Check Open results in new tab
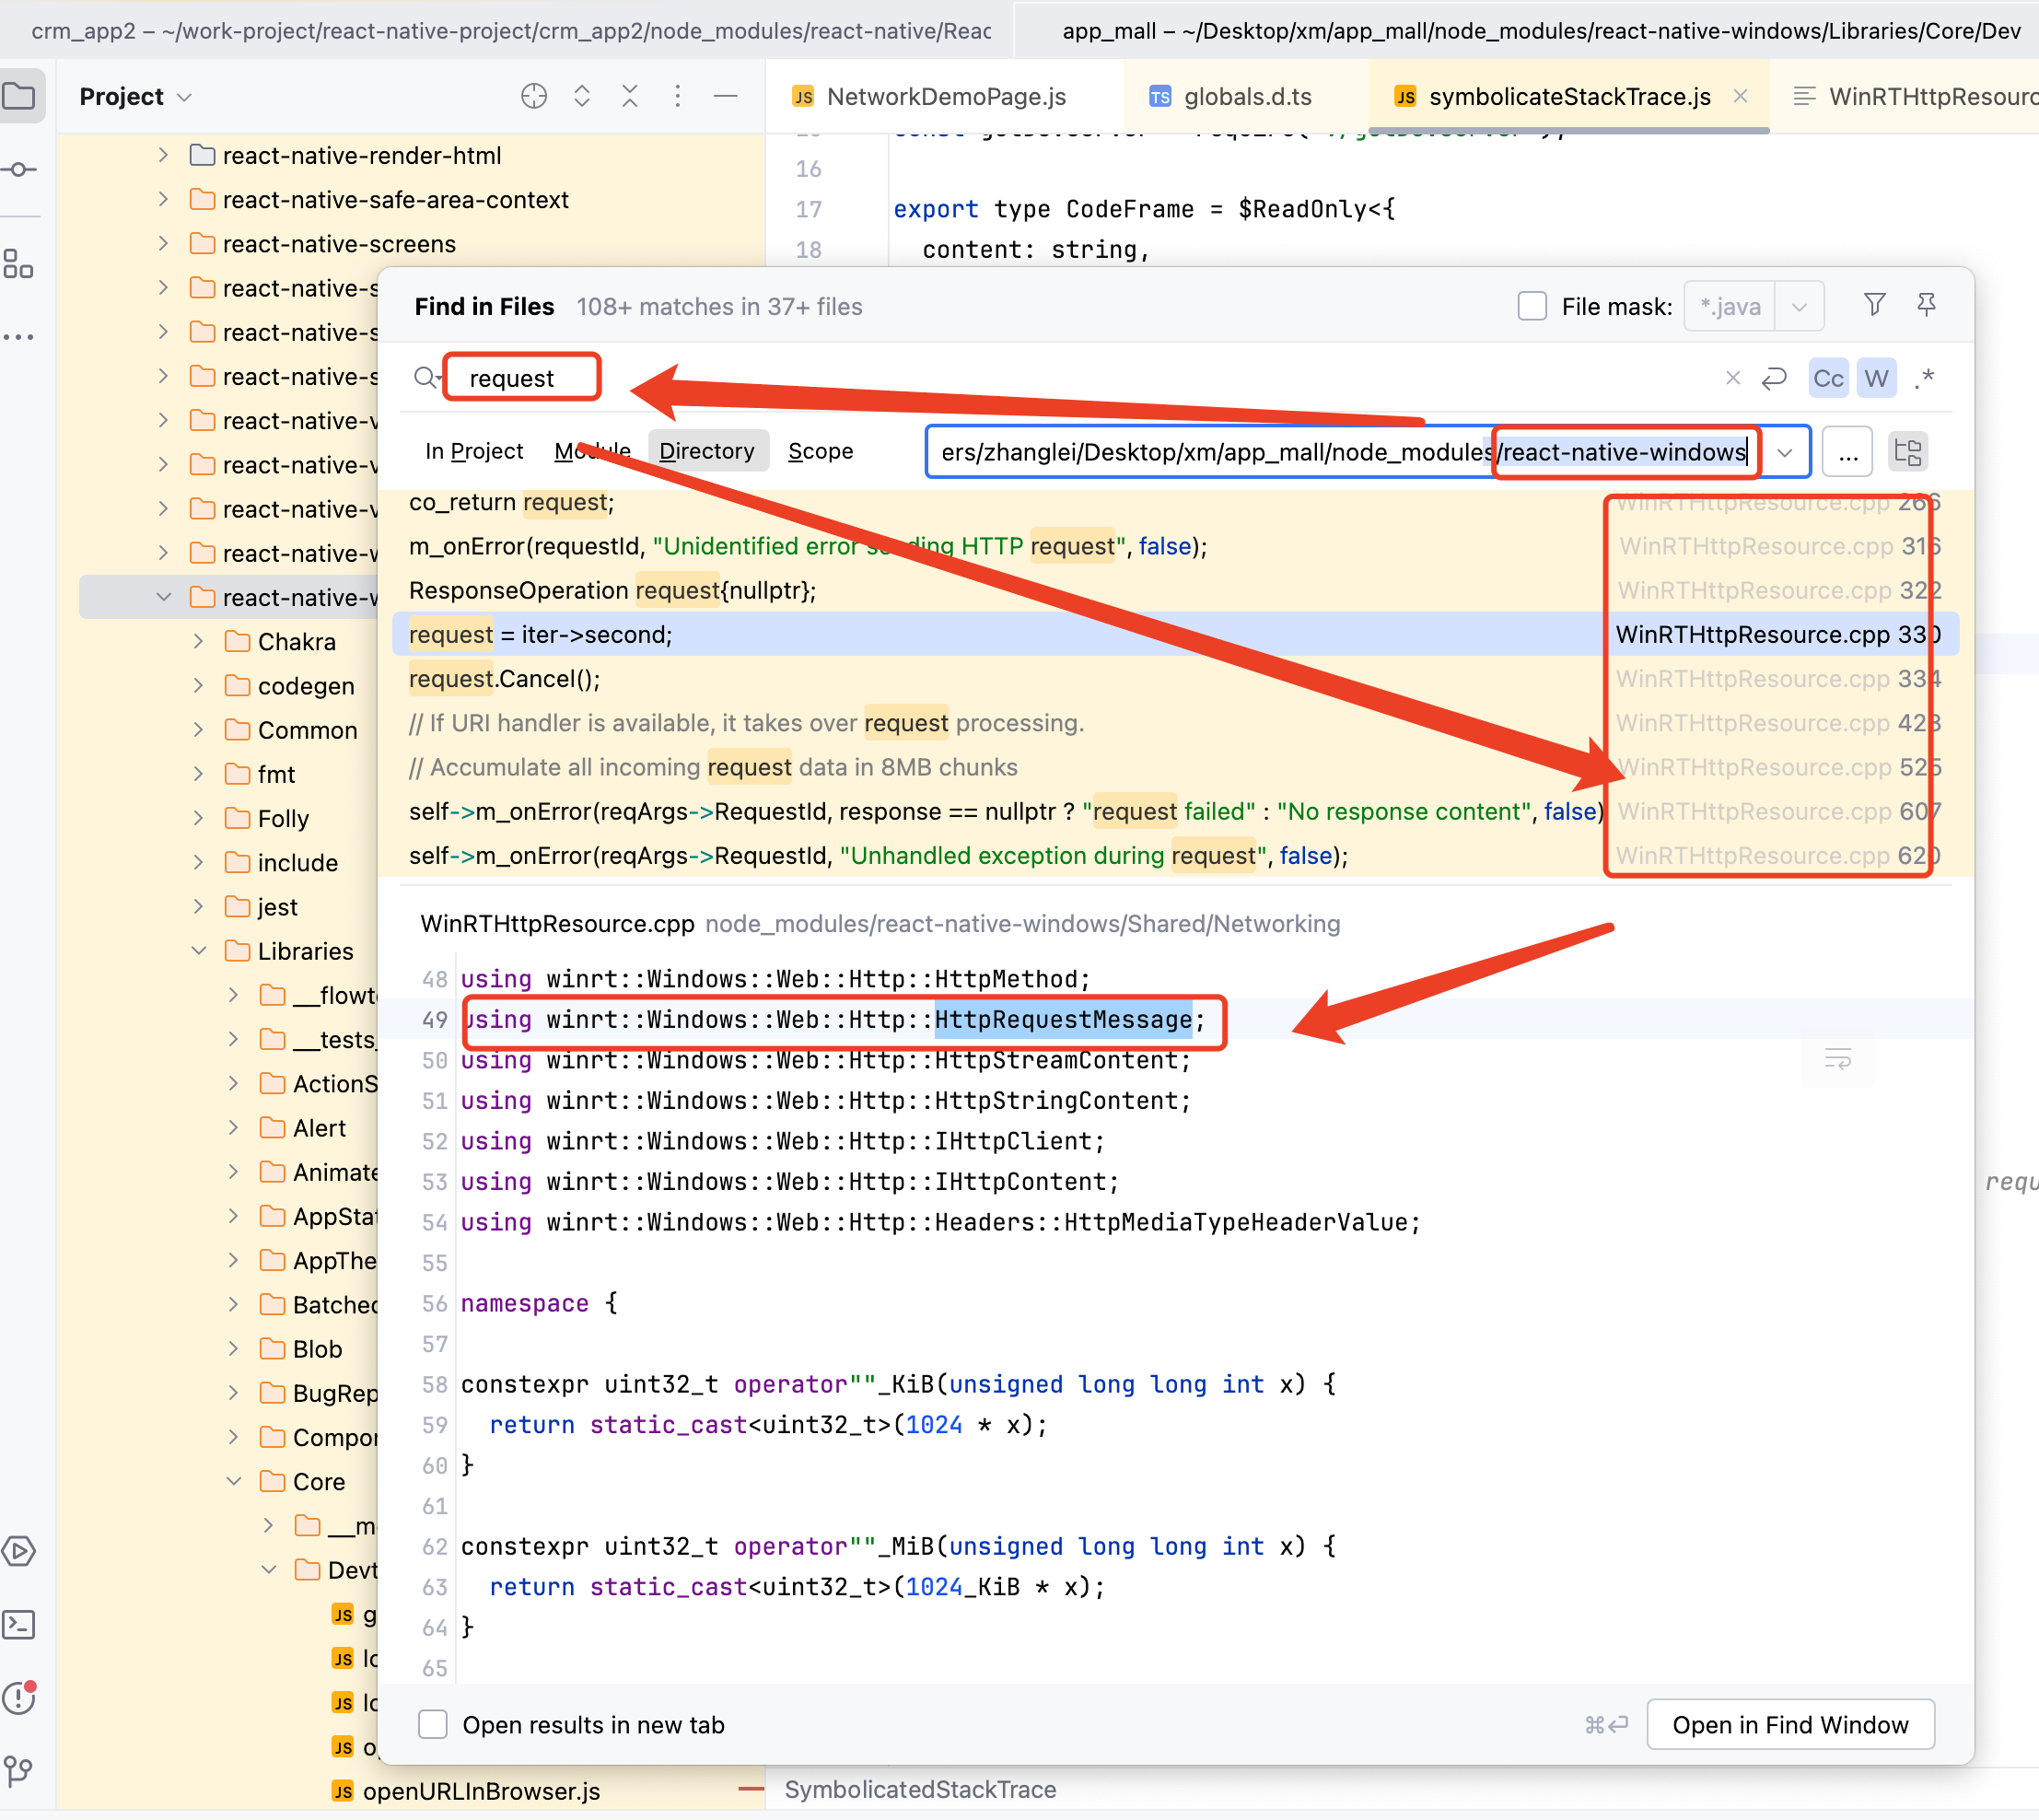2039x1820 pixels. 433,1724
